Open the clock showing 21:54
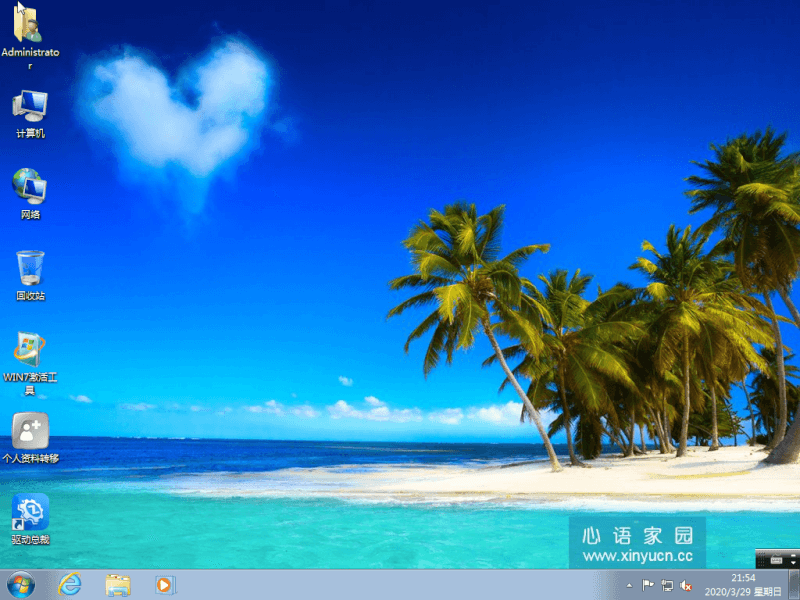800x600 pixels. point(743,585)
